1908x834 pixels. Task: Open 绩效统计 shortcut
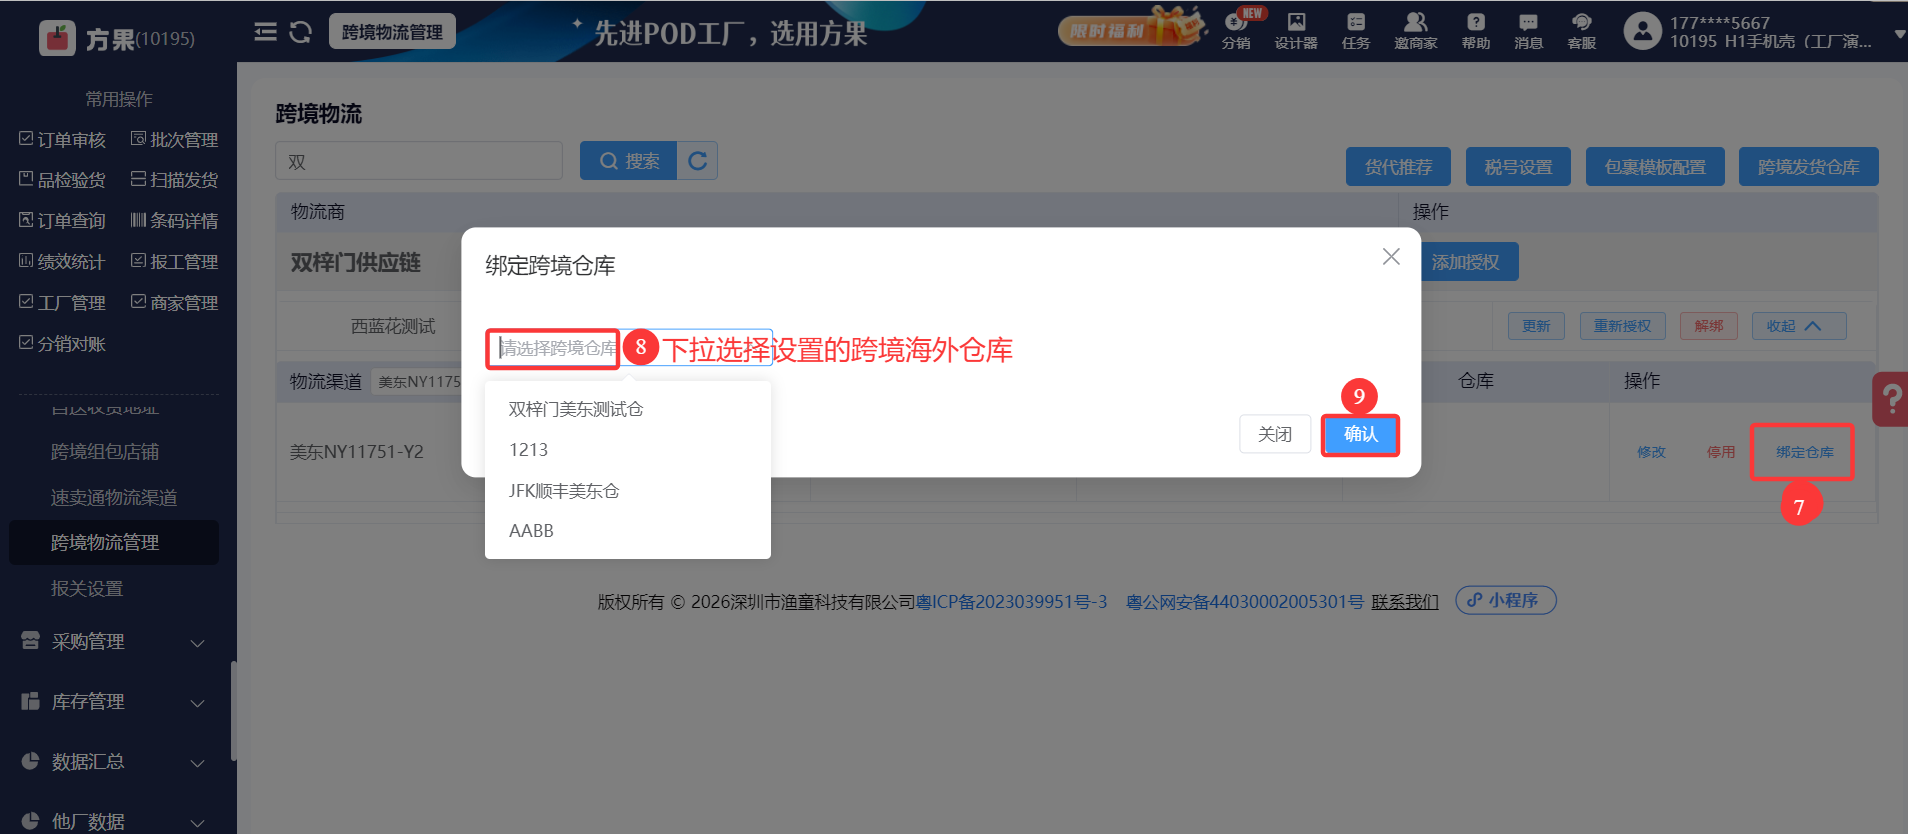click(62, 261)
